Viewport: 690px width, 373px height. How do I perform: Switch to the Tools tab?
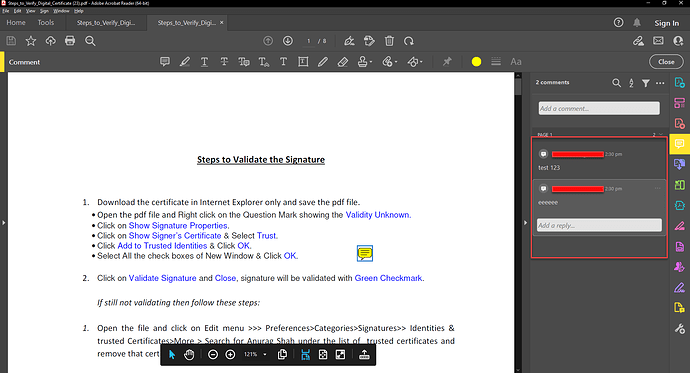[46, 22]
